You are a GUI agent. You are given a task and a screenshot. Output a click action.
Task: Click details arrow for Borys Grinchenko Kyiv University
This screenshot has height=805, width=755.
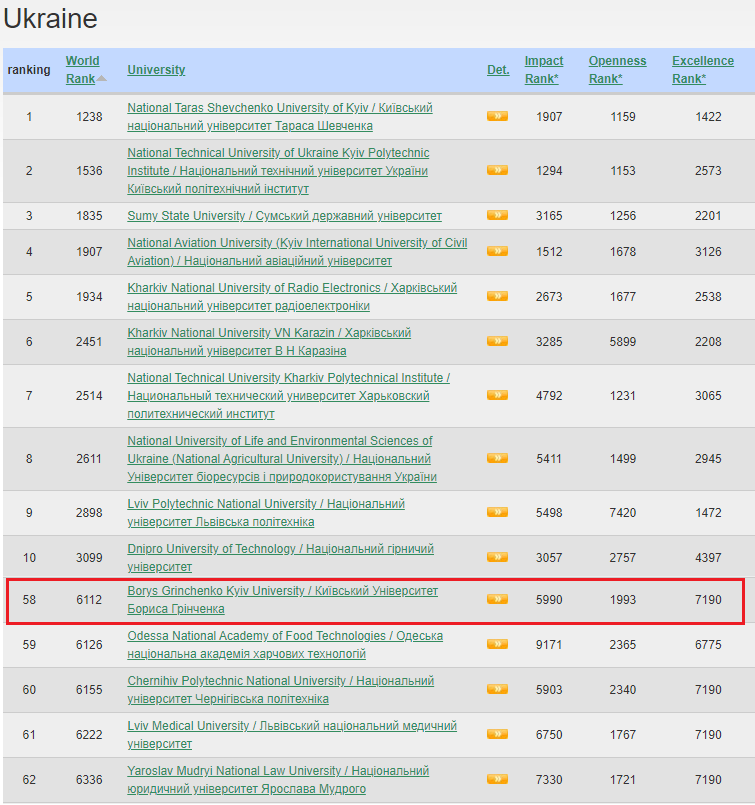pos(497,599)
